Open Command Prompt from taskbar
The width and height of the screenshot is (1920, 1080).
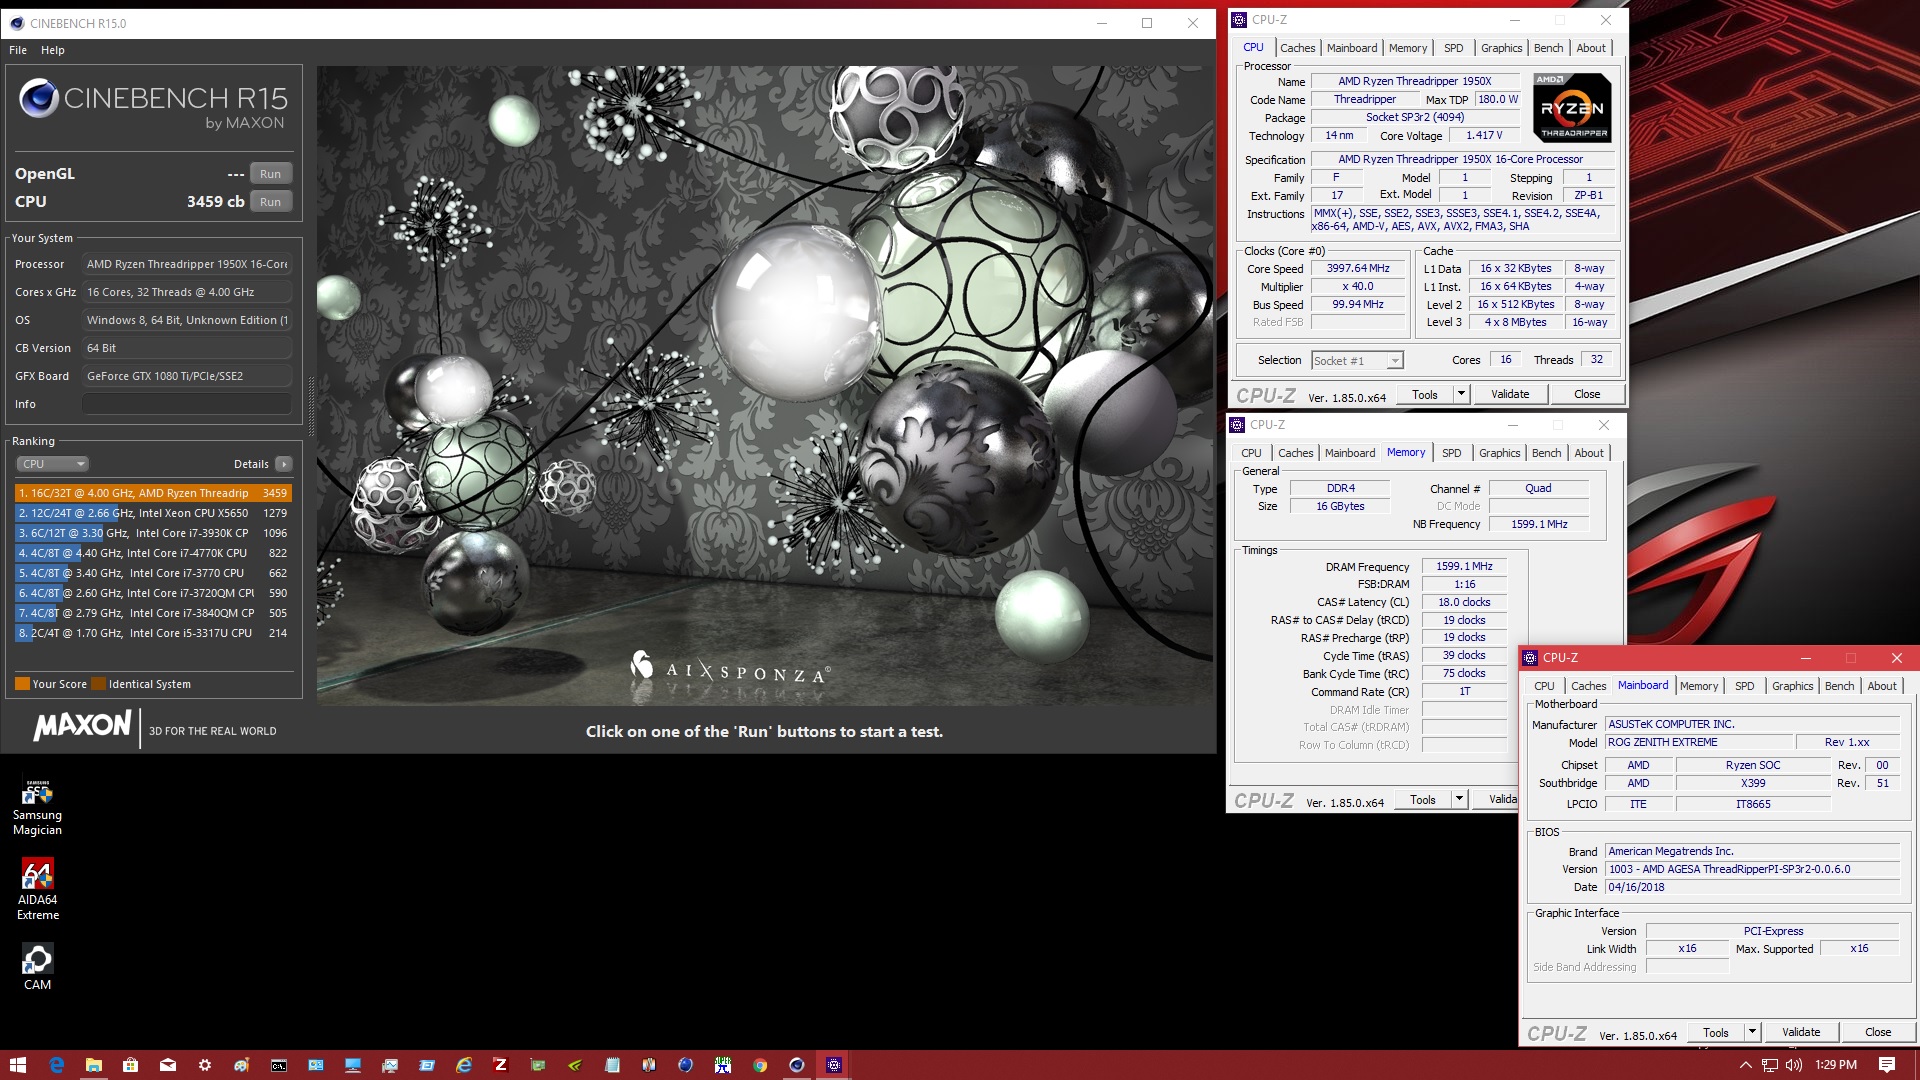coord(278,1065)
